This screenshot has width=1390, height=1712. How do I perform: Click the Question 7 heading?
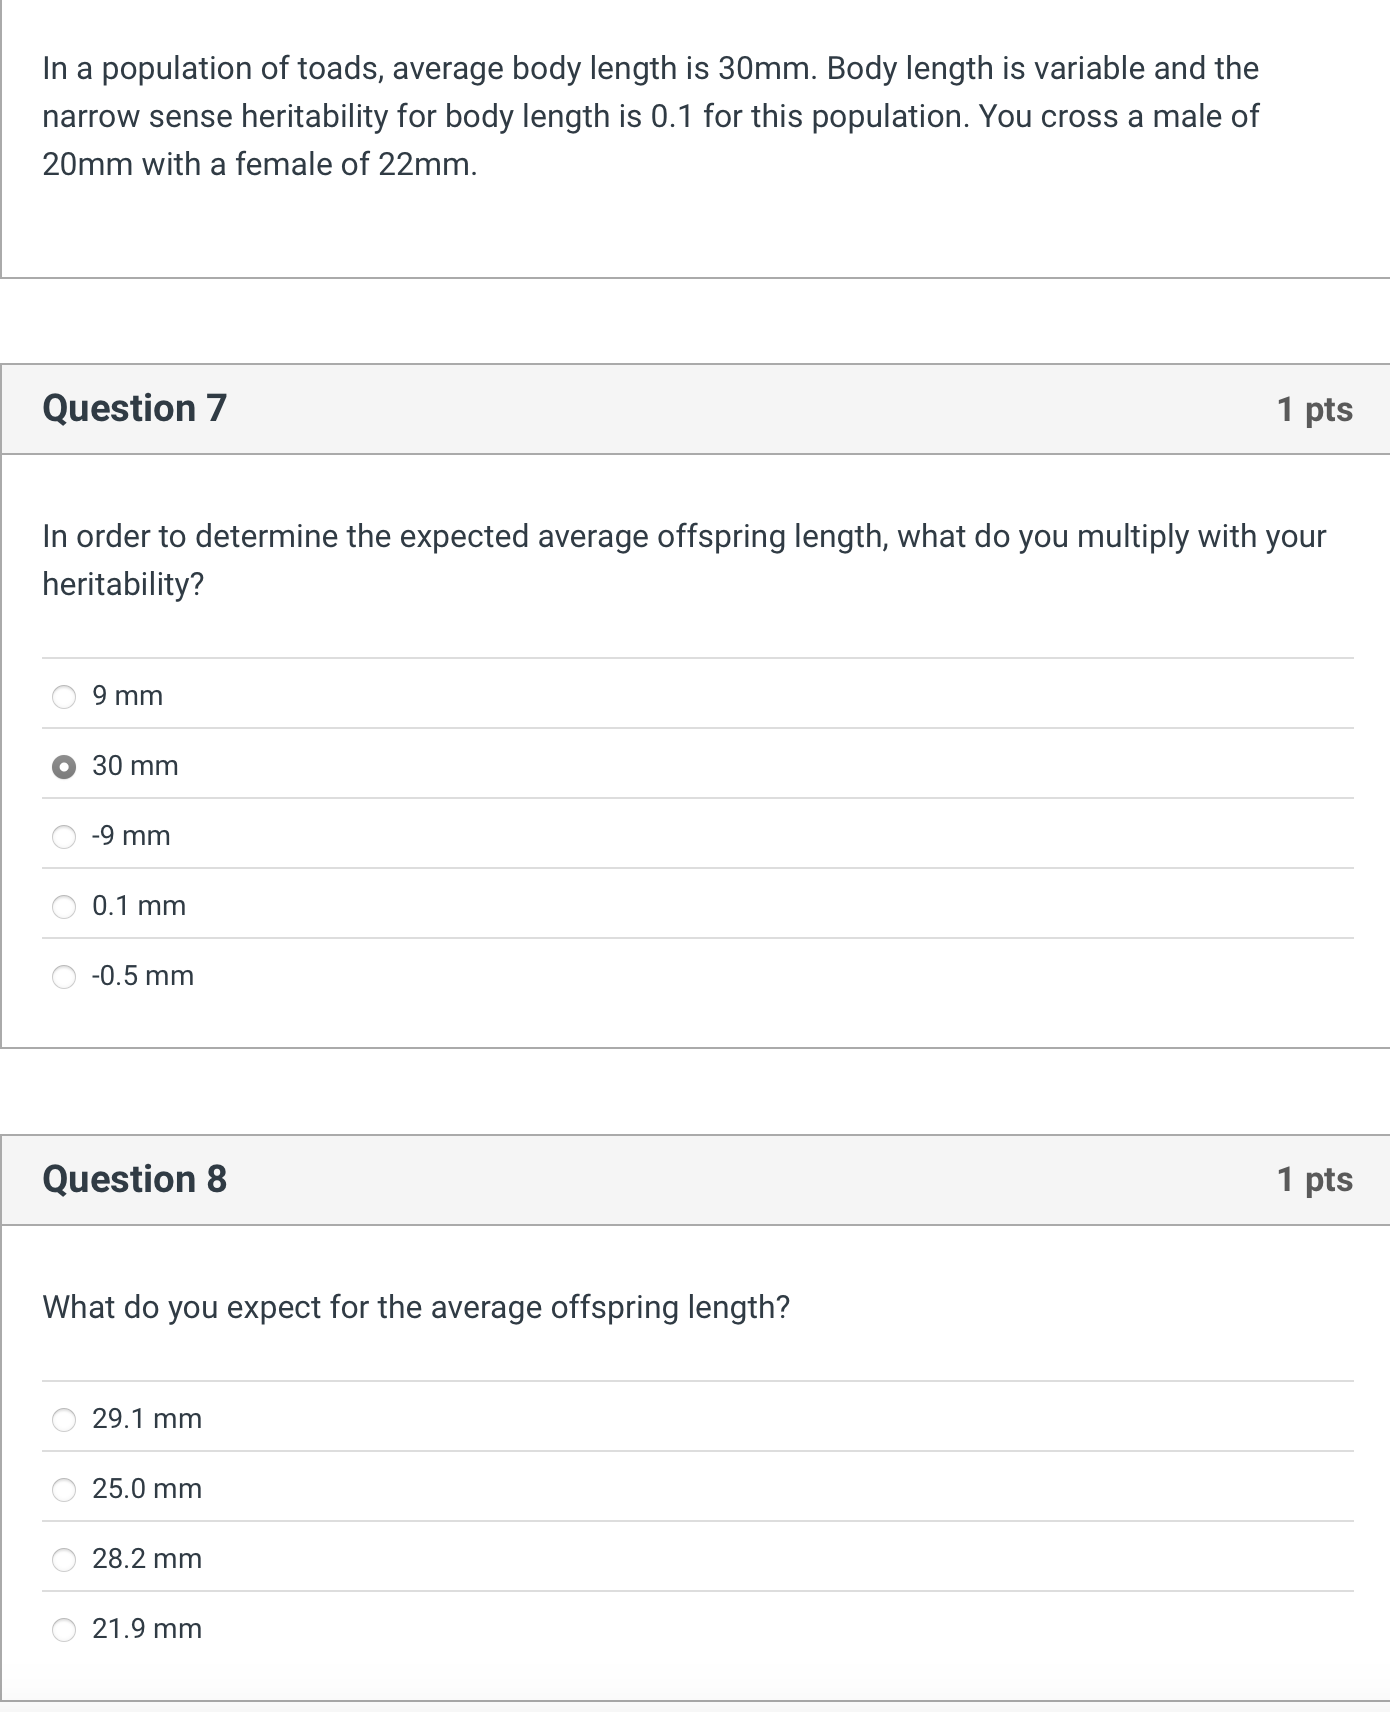(x=135, y=408)
